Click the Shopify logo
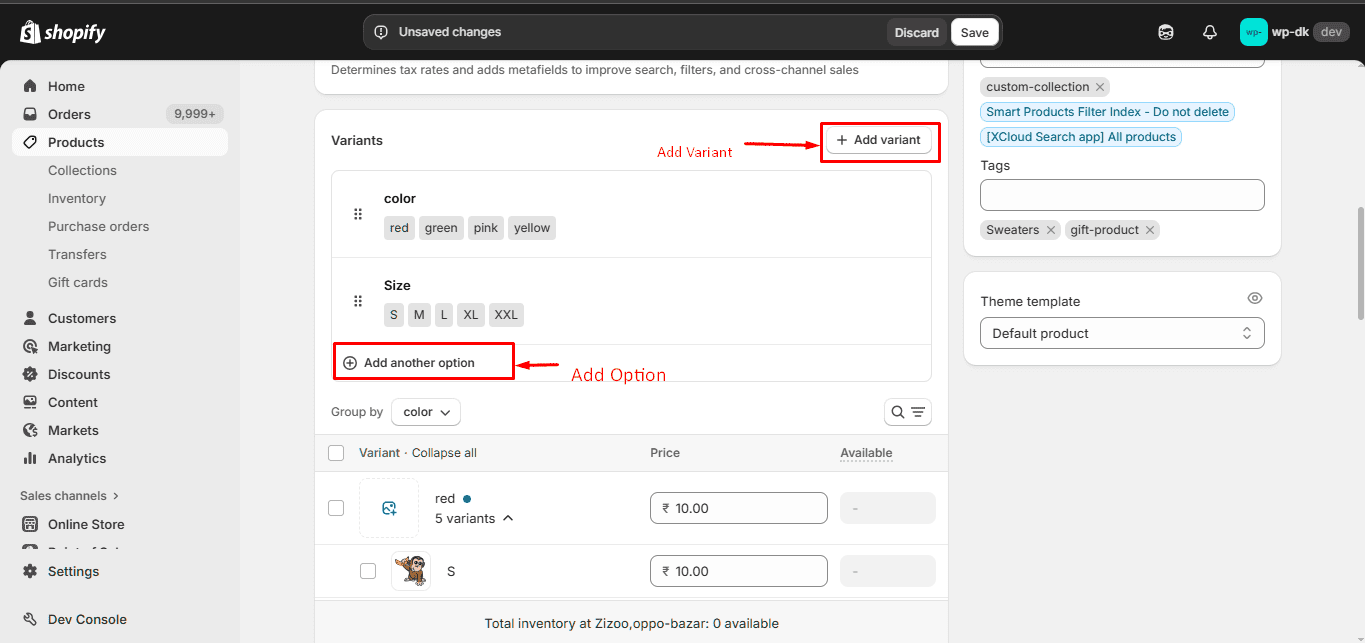Image resolution: width=1365 pixels, height=643 pixels. (62, 32)
